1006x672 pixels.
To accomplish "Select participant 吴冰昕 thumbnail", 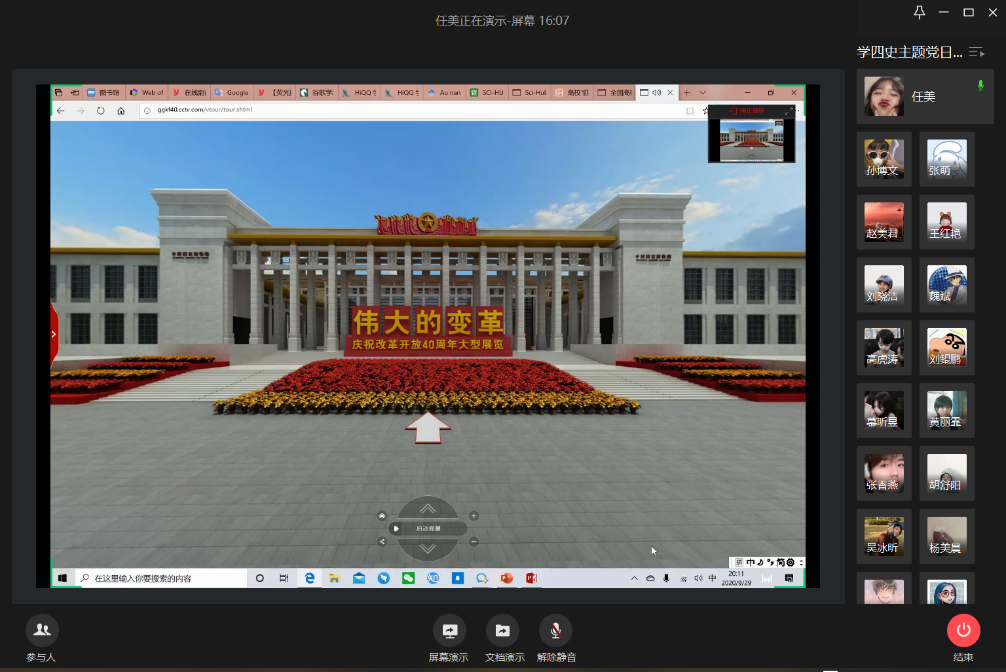I will click(x=883, y=537).
